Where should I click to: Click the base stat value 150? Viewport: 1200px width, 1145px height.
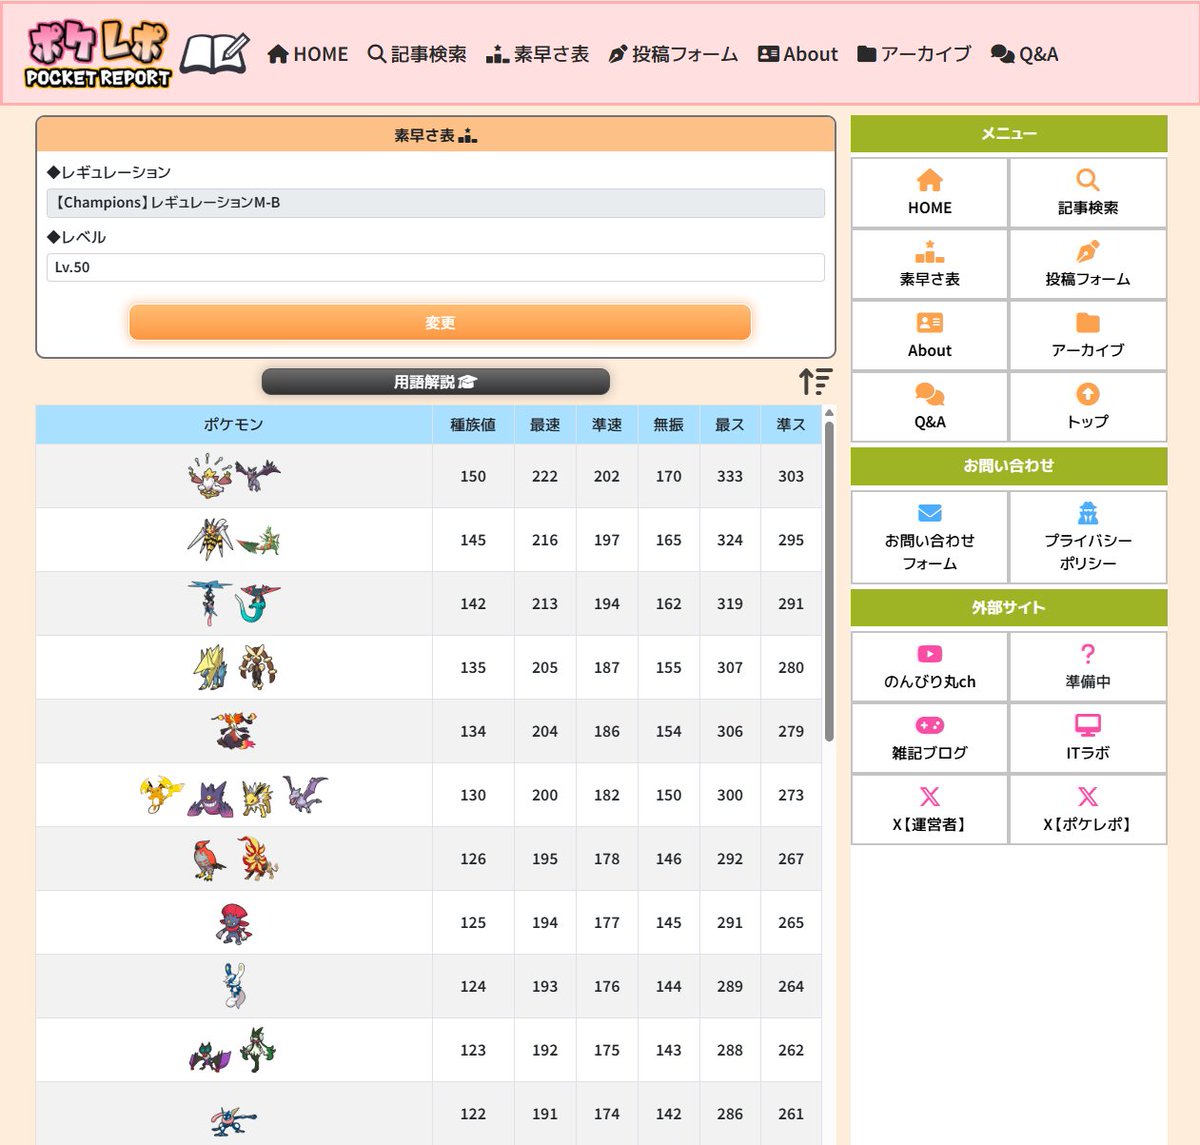(x=473, y=476)
